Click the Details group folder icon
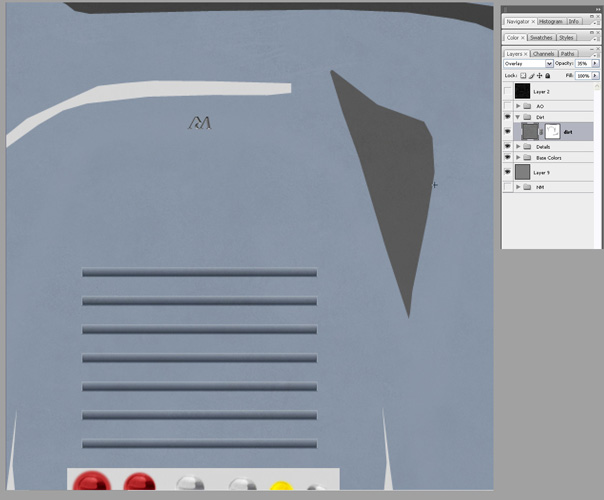 (x=527, y=146)
